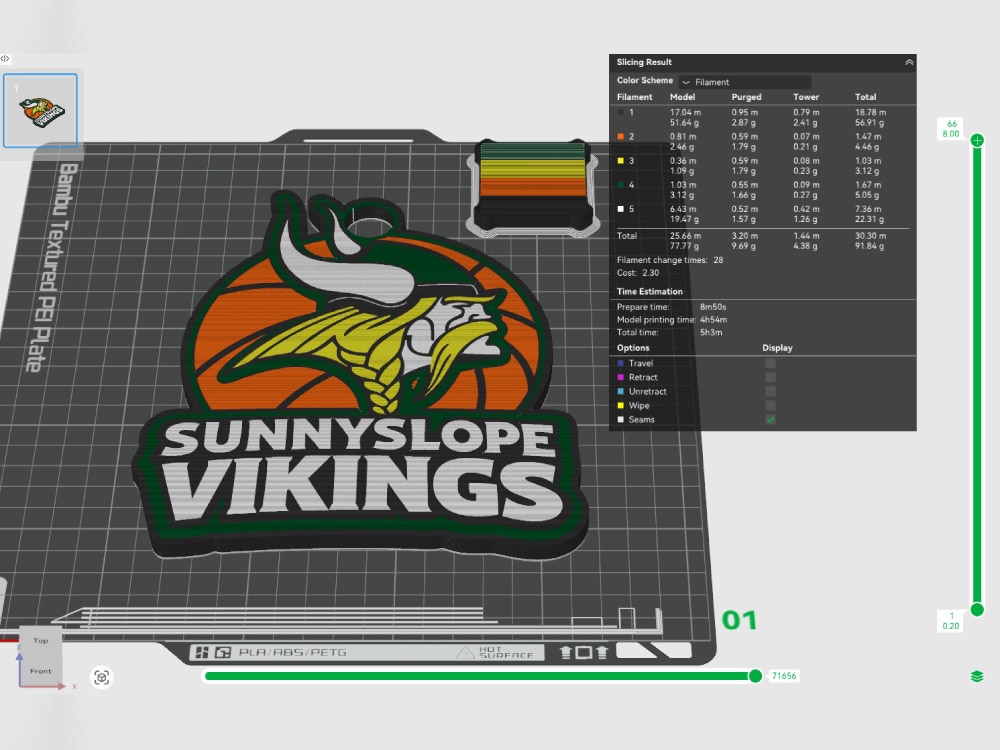Toggle the Retract display checkbox

tap(770, 377)
